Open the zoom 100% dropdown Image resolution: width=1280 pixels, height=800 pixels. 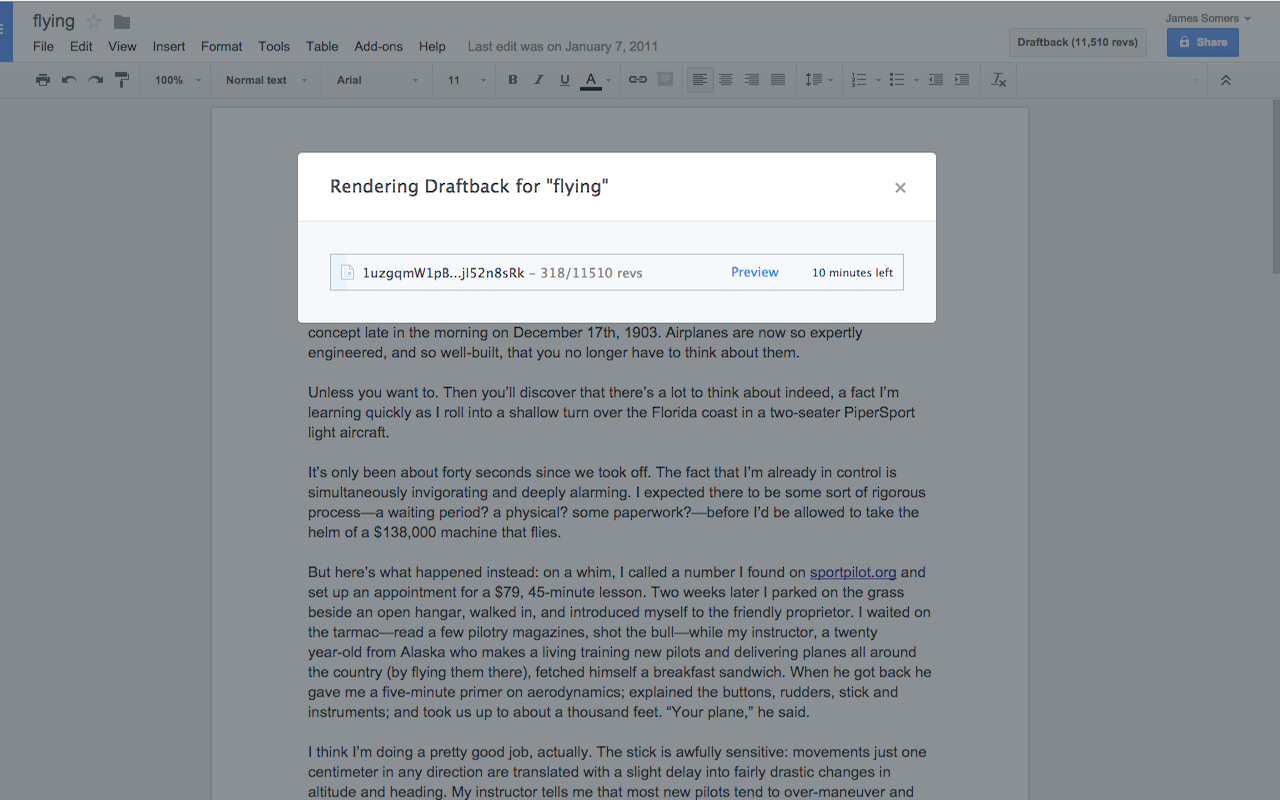(x=178, y=80)
